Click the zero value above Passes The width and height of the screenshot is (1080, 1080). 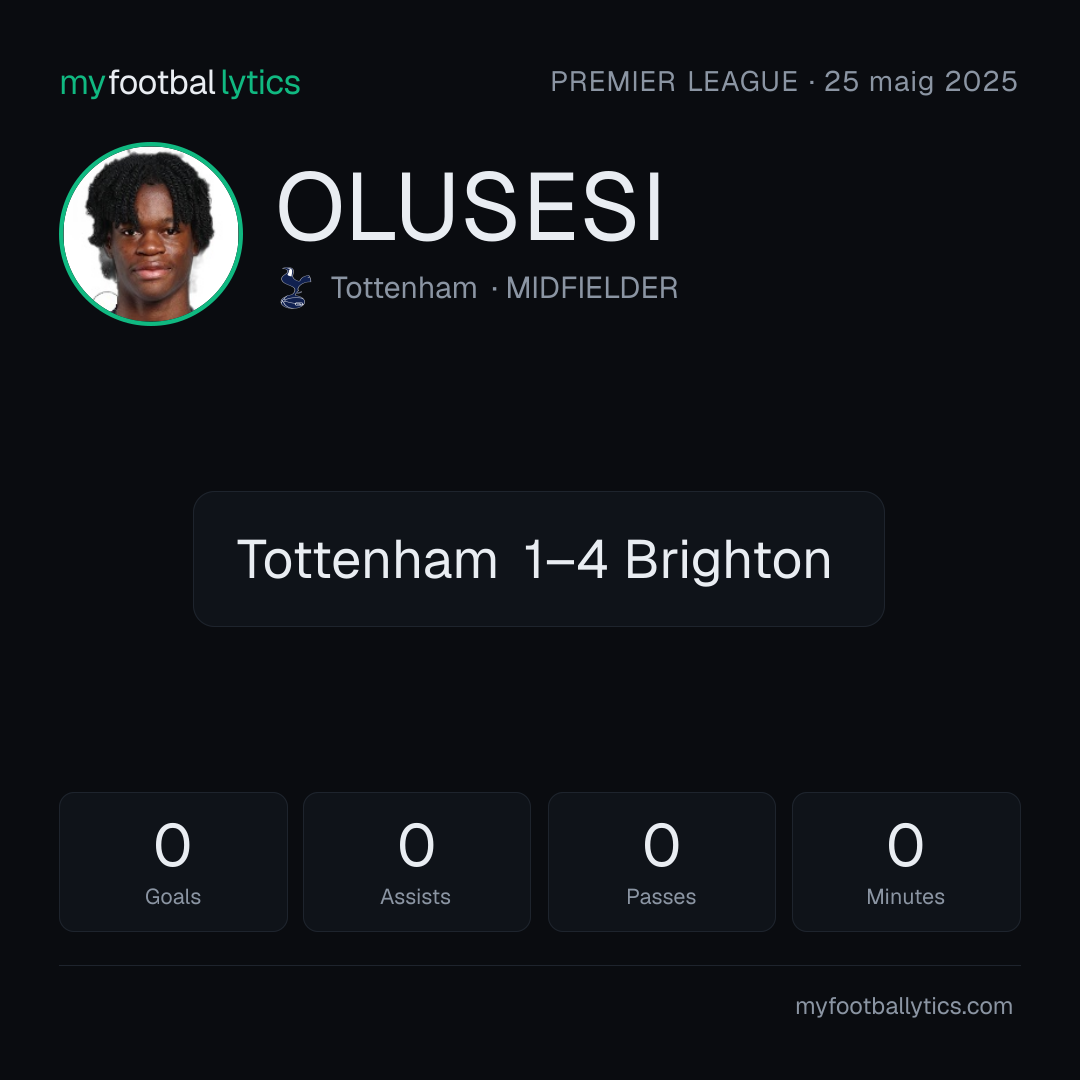click(x=661, y=844)
